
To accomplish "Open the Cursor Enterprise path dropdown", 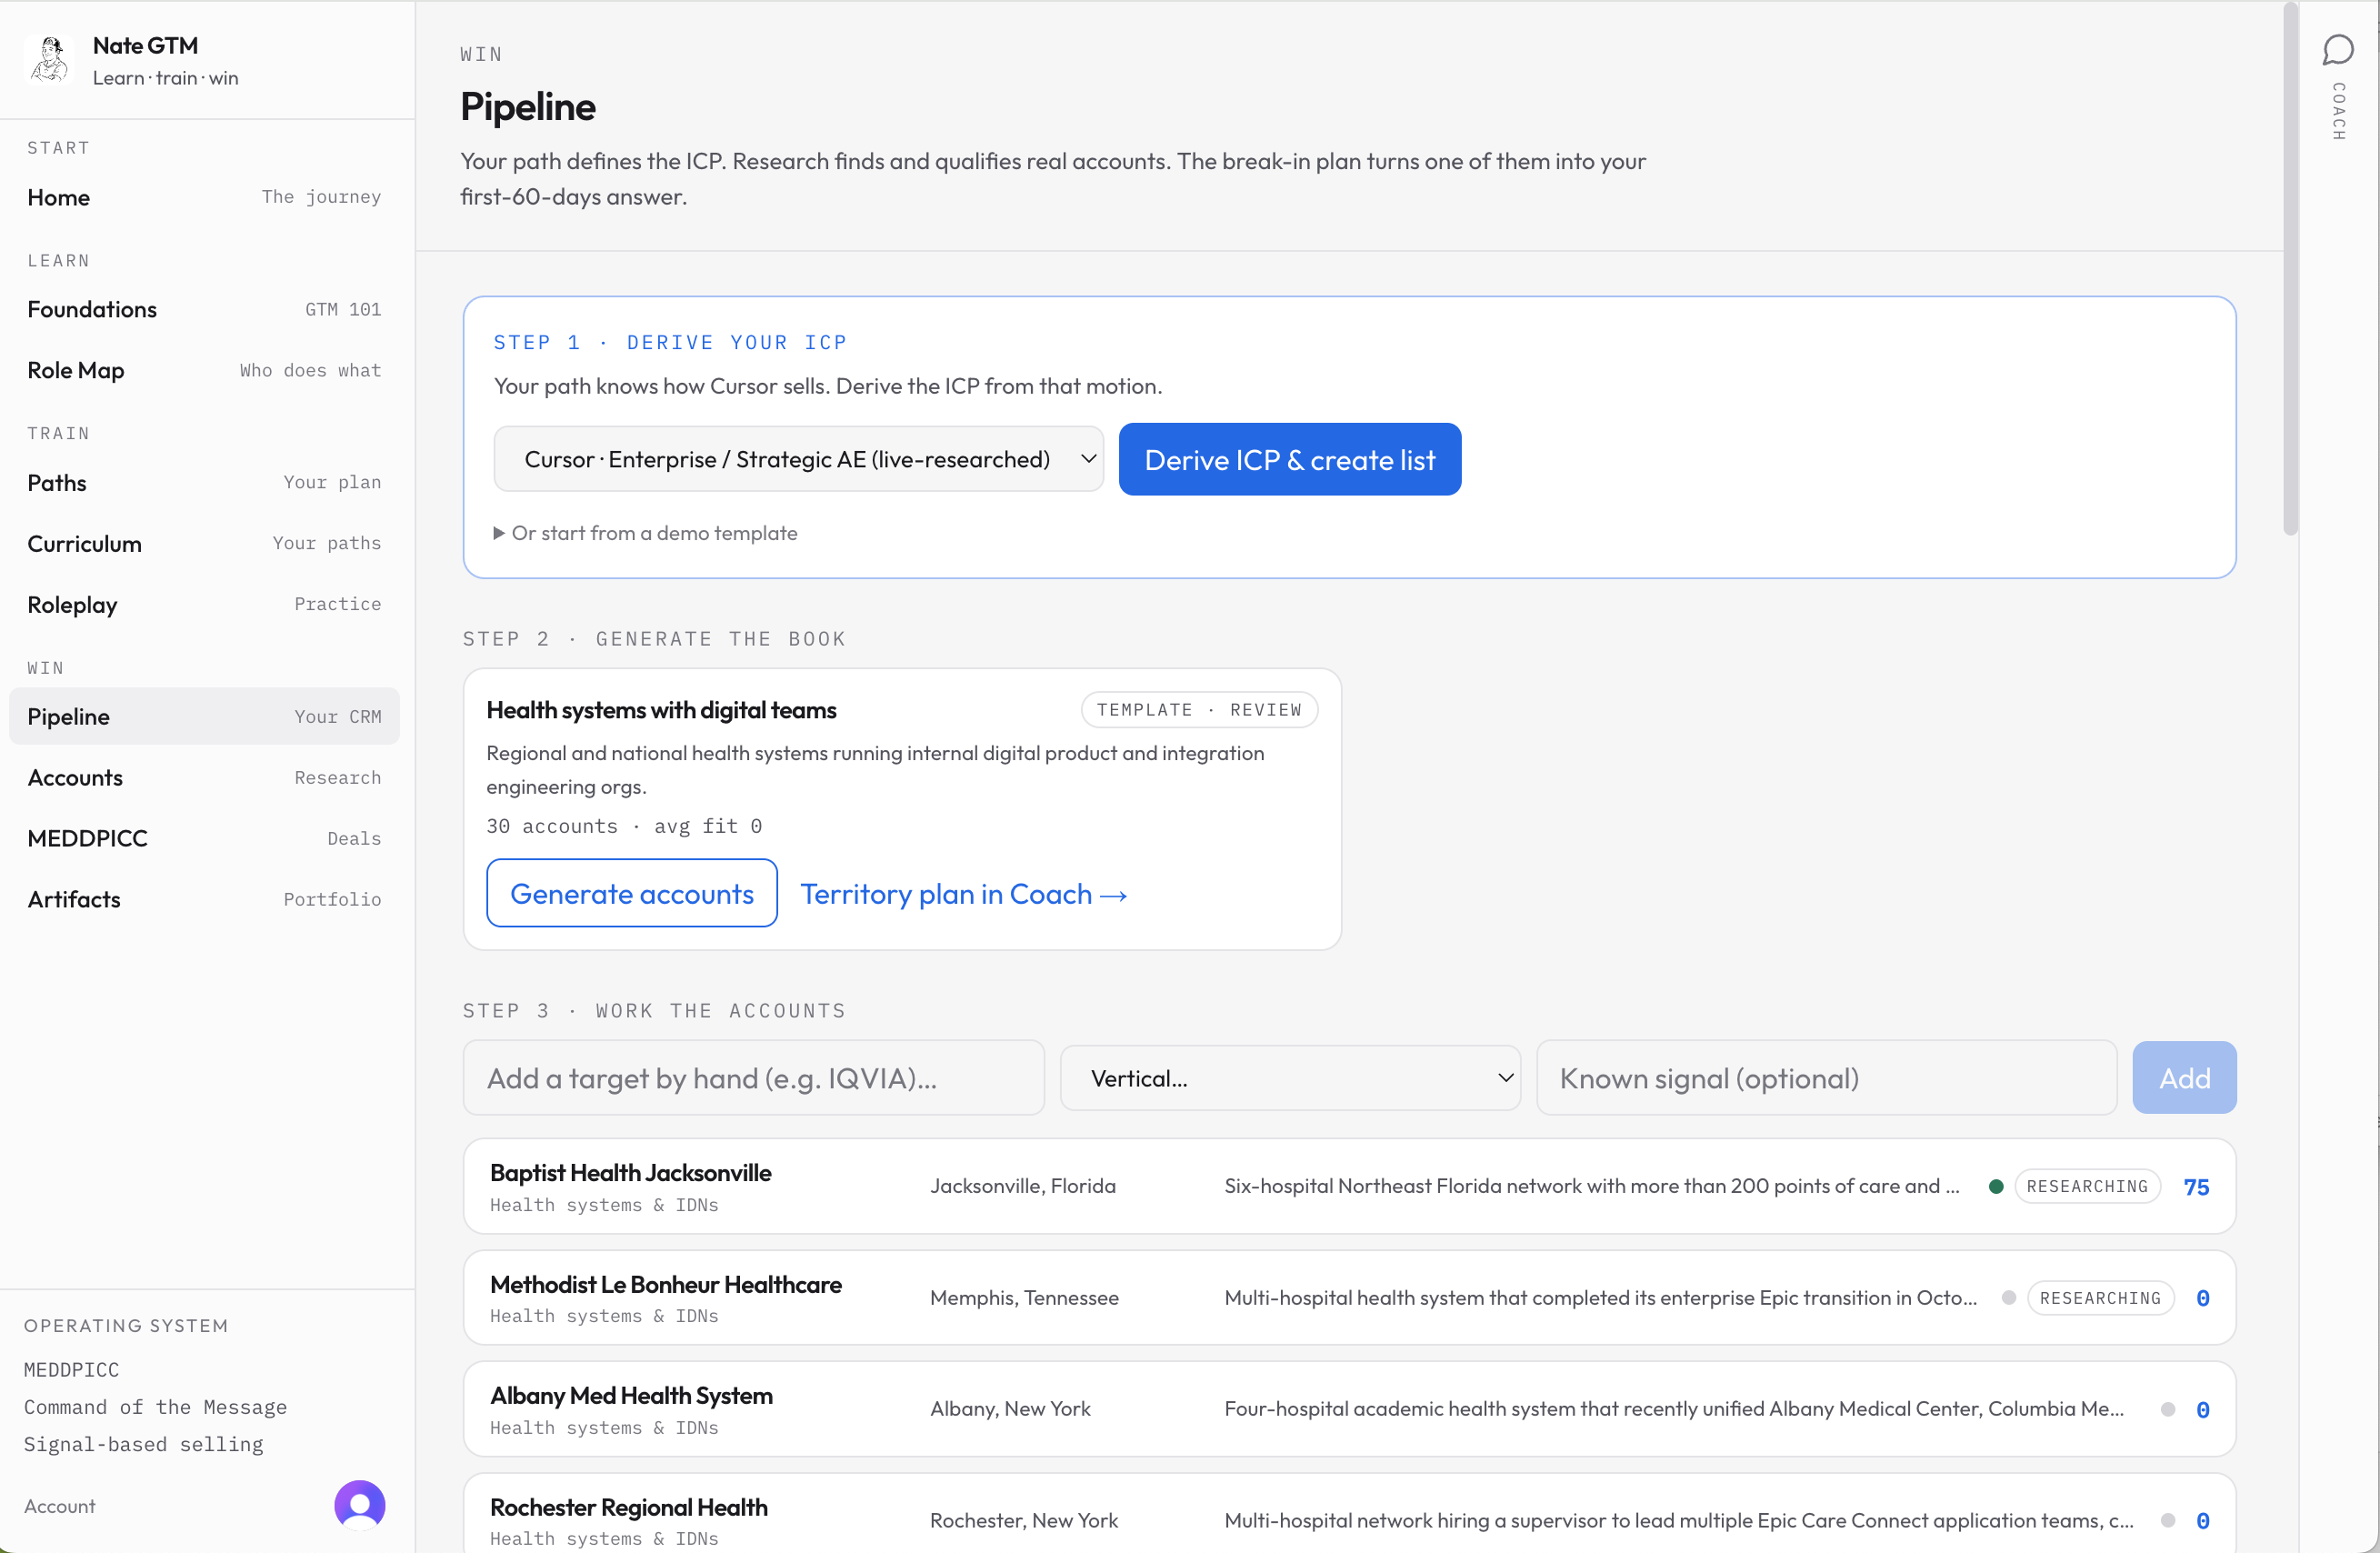I will [798, 459].
